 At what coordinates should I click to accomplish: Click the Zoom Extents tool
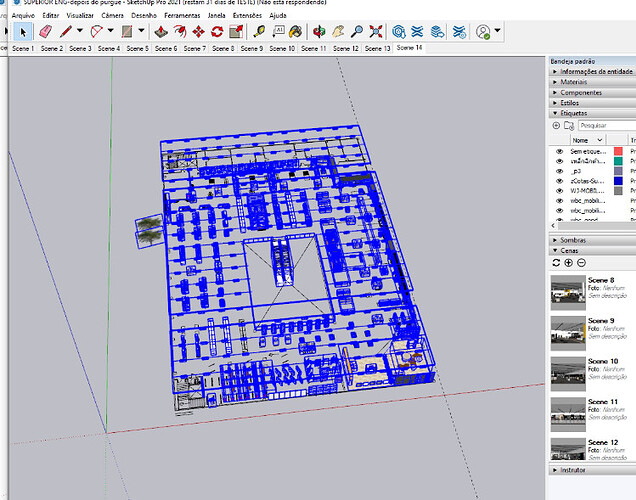click(x=376, y=32)
